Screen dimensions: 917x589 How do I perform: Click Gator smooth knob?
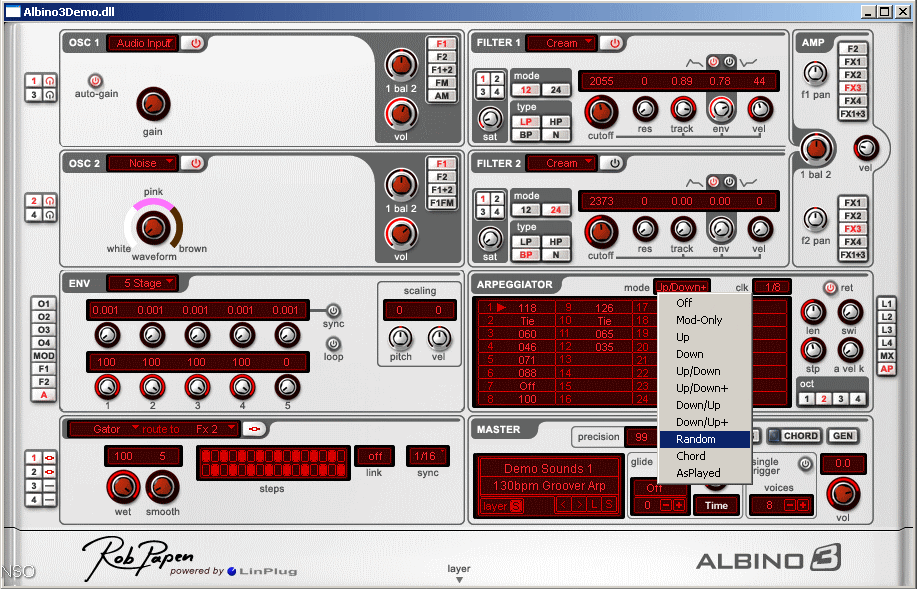tap(162, 487)
